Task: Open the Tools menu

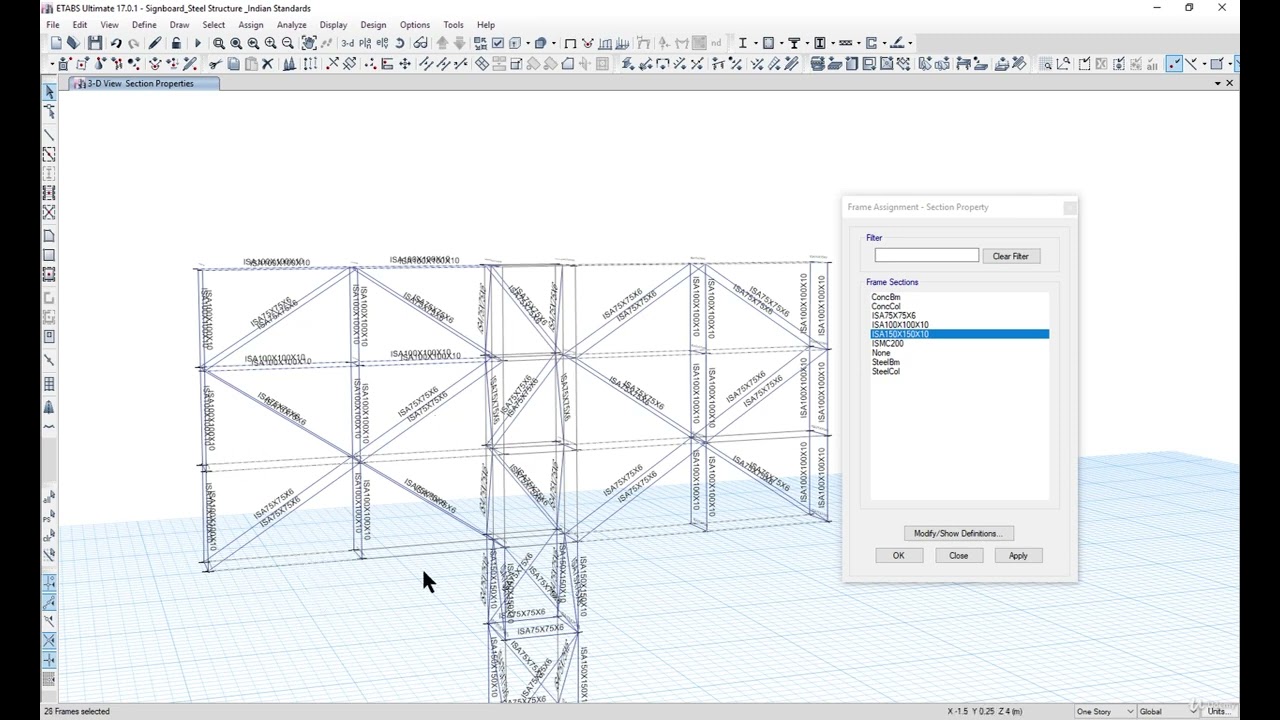Action: point(453,25)
